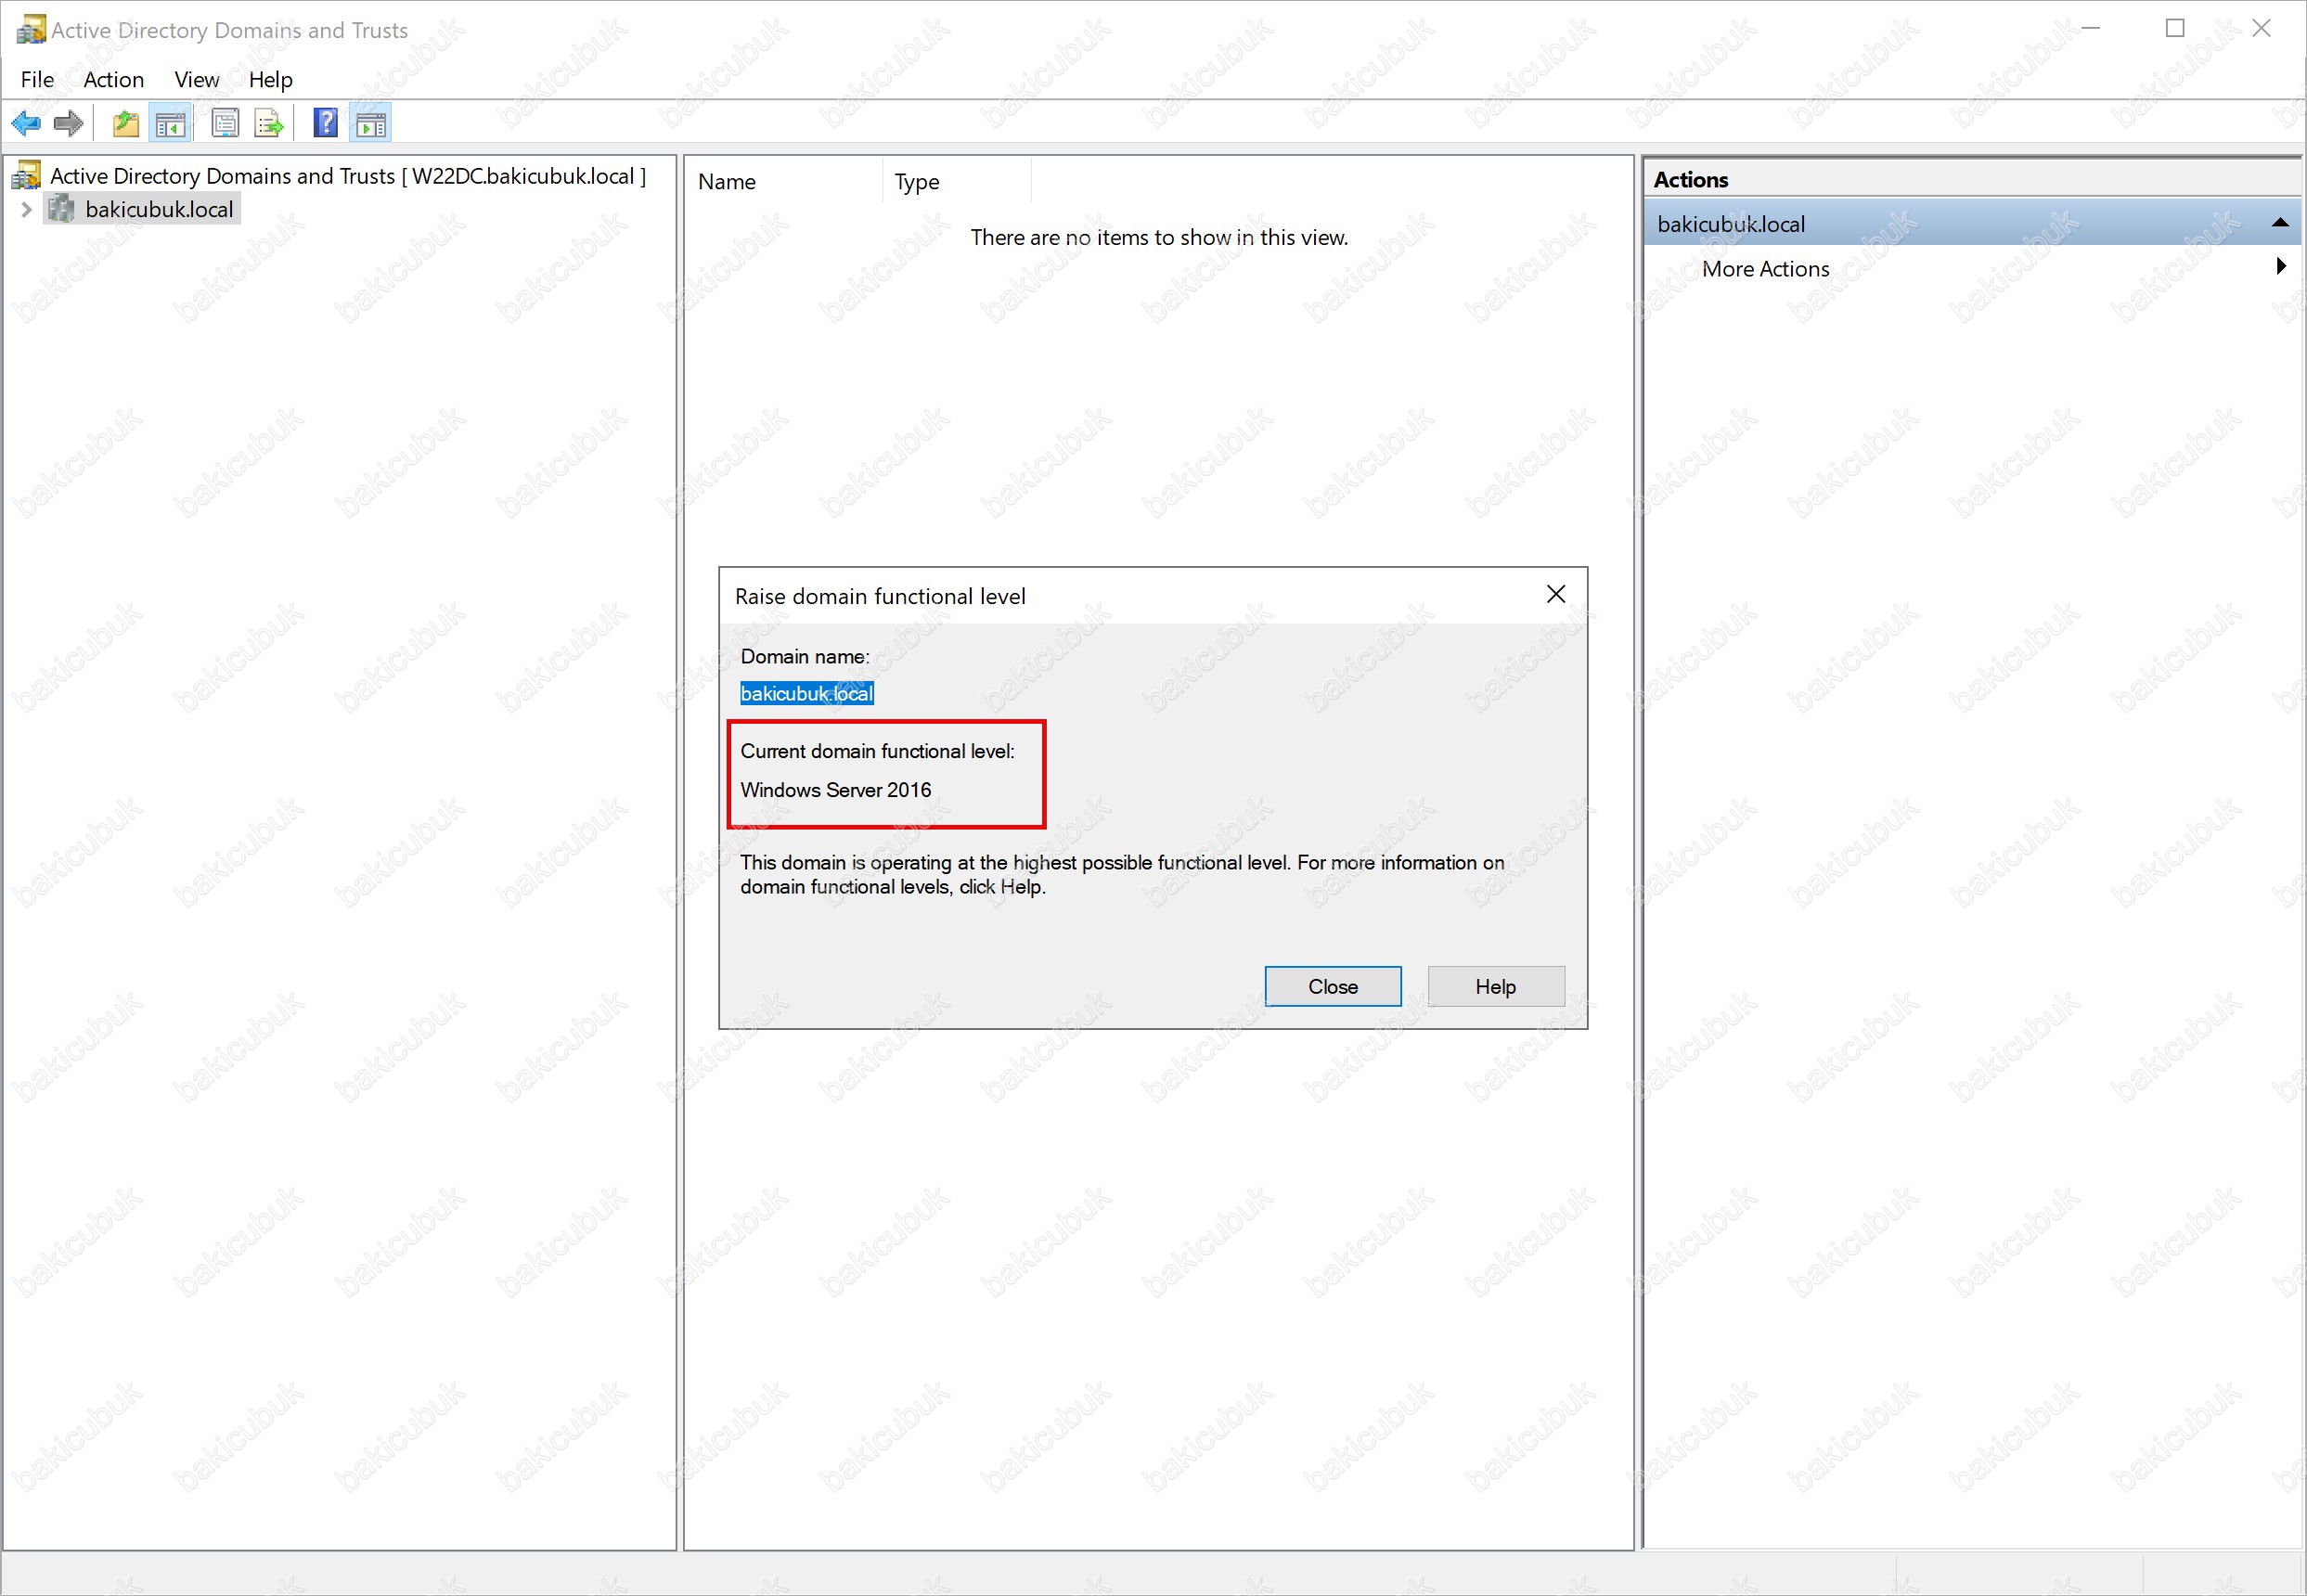Select the Active Directory Domains and Trusts root node
Screen dimensions: 2307x1596
pos(348,176)
